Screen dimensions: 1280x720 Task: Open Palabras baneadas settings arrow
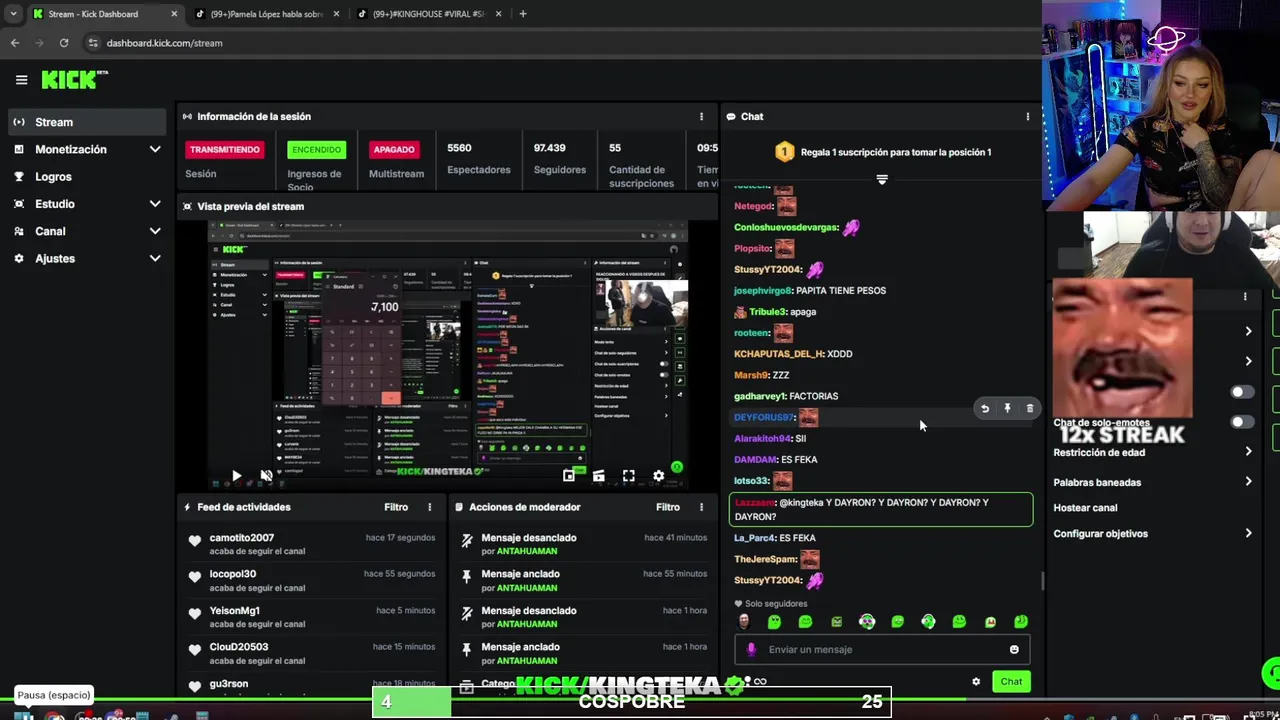click(x=1248, y=482)
